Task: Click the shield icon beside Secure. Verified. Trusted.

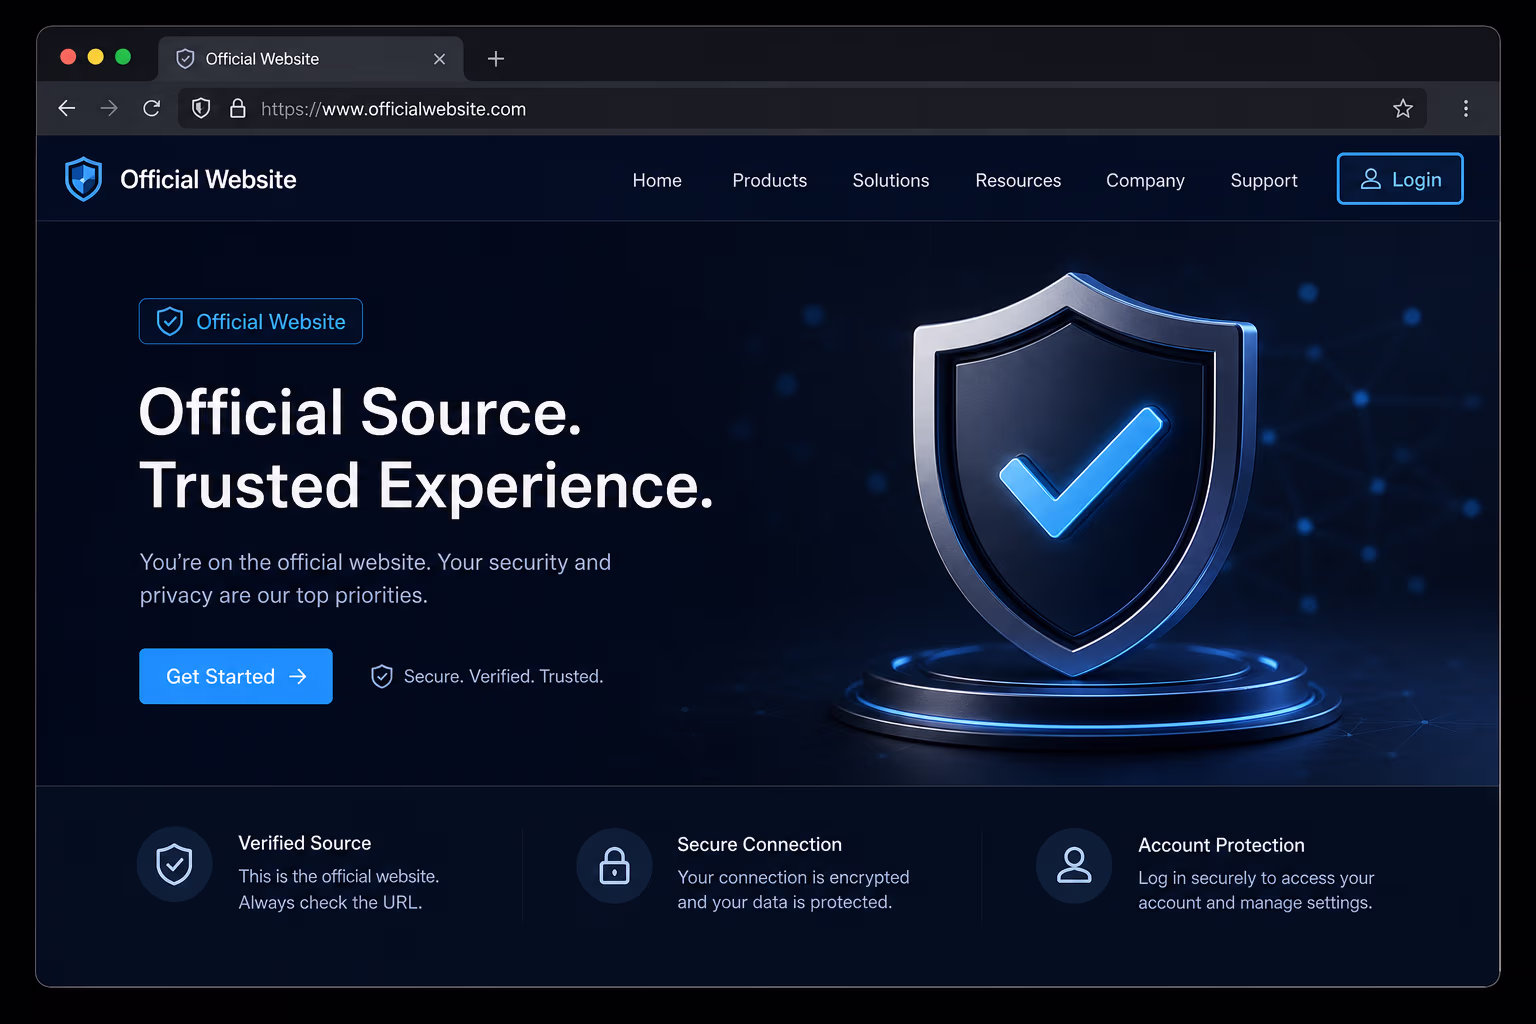Action: 382,677
